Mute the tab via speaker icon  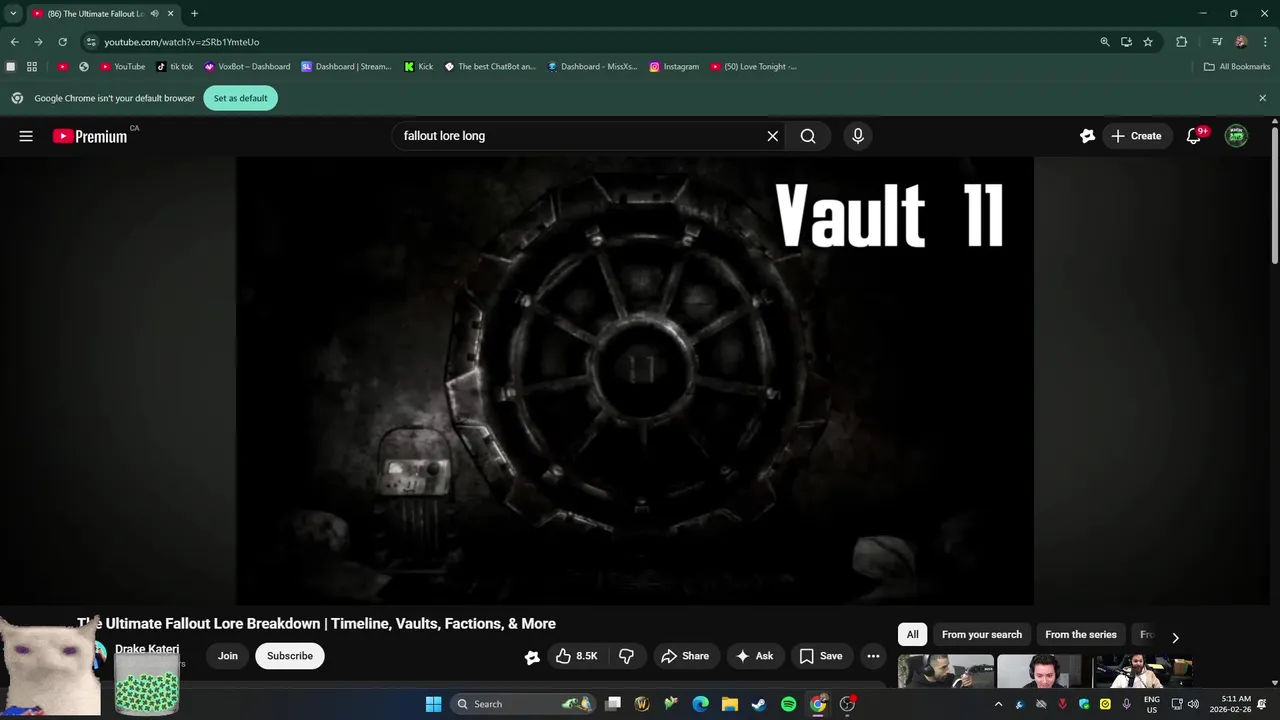tap(155, 14)
